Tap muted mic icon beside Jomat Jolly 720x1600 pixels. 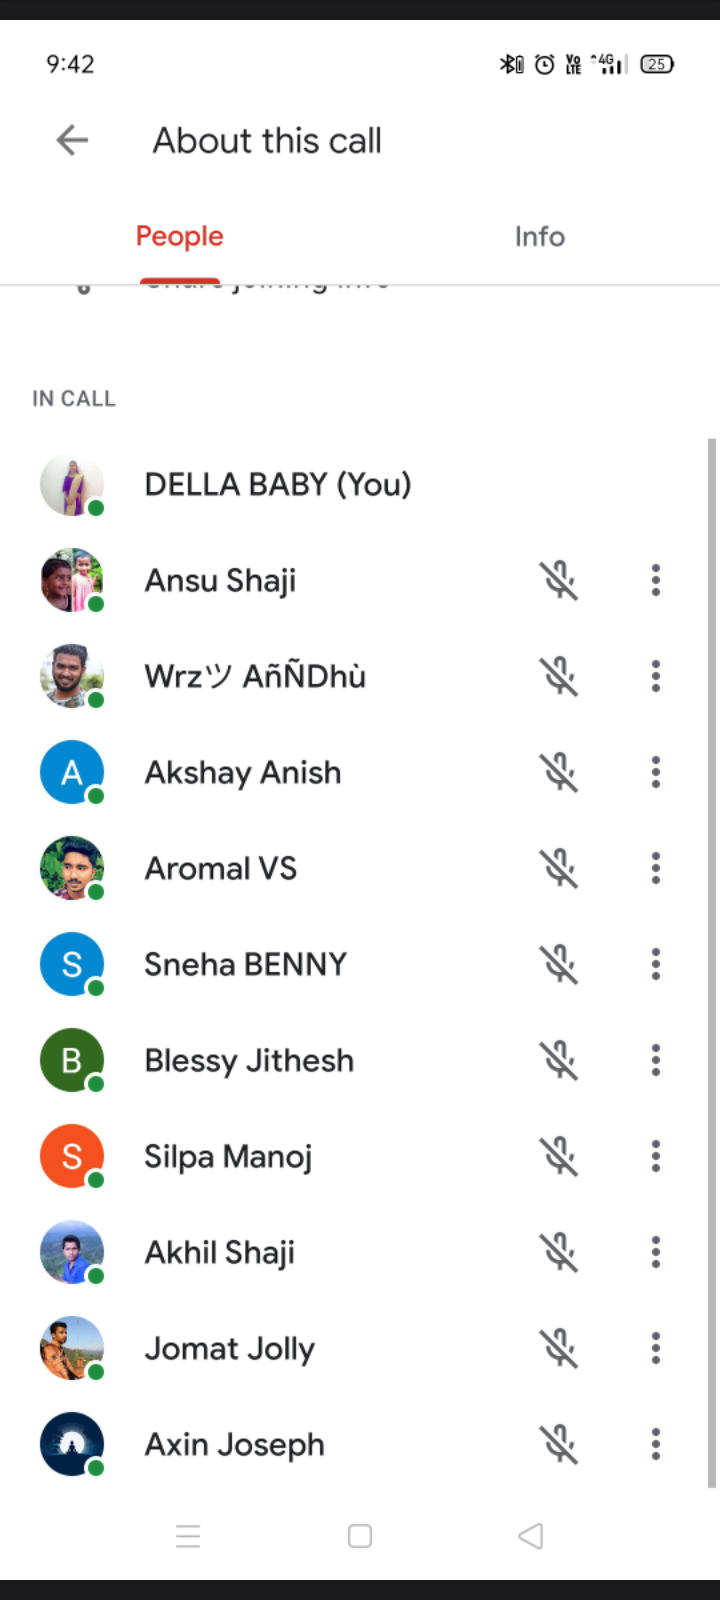coord(560,1348)
